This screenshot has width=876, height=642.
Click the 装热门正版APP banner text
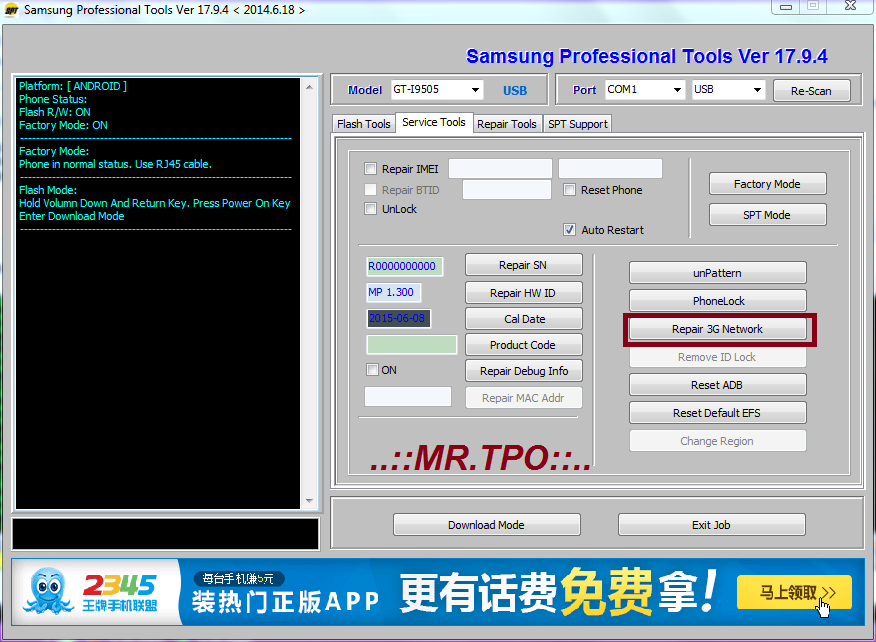(x=285, y=602)
